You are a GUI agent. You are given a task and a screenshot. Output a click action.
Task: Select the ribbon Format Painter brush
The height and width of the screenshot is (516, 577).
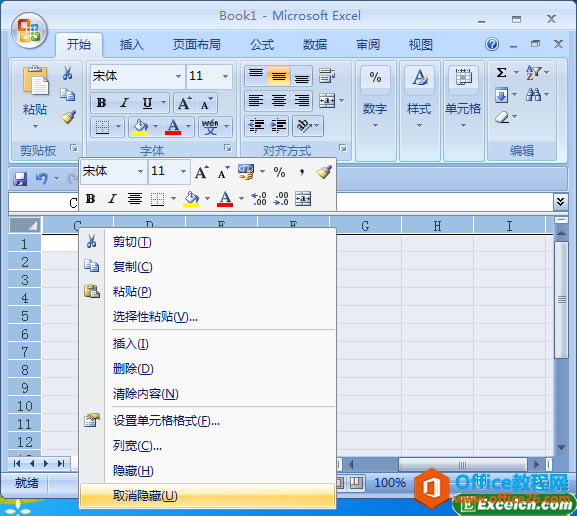tap(68, 117)
